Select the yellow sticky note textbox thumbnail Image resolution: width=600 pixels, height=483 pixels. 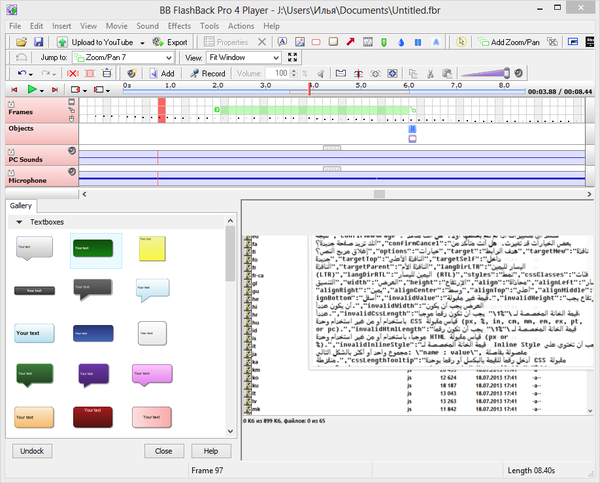(150, 250)
